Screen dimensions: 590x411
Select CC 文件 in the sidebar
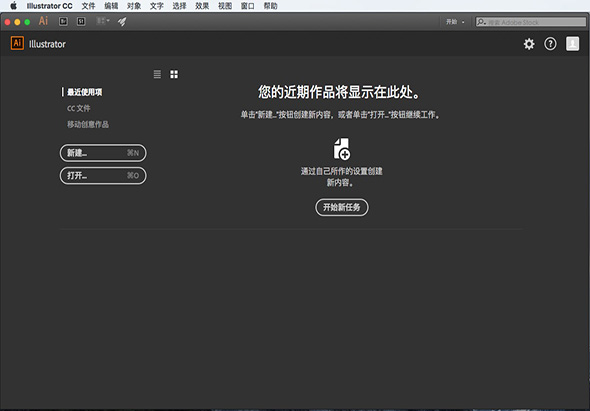click(x=79, y=108)
